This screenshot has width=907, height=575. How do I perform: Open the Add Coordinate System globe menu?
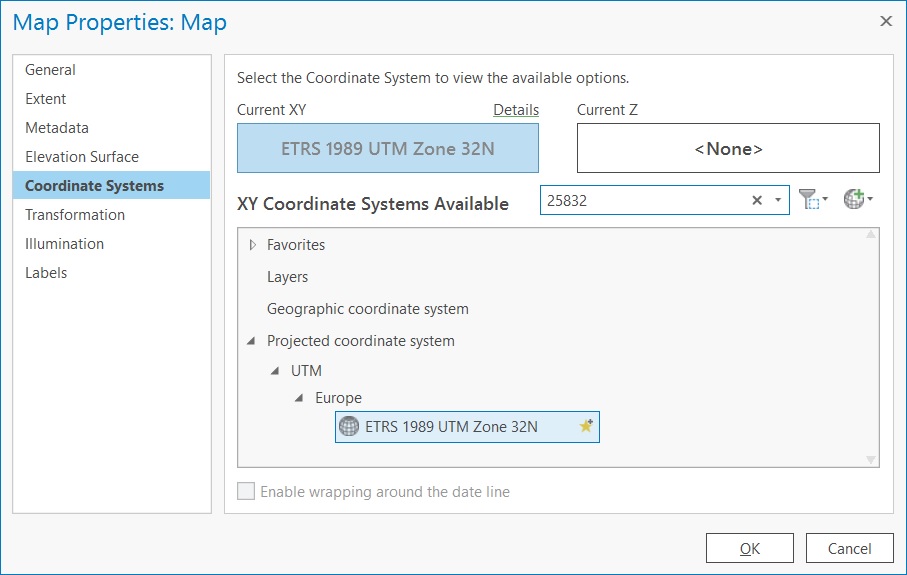tap(856, 200)
